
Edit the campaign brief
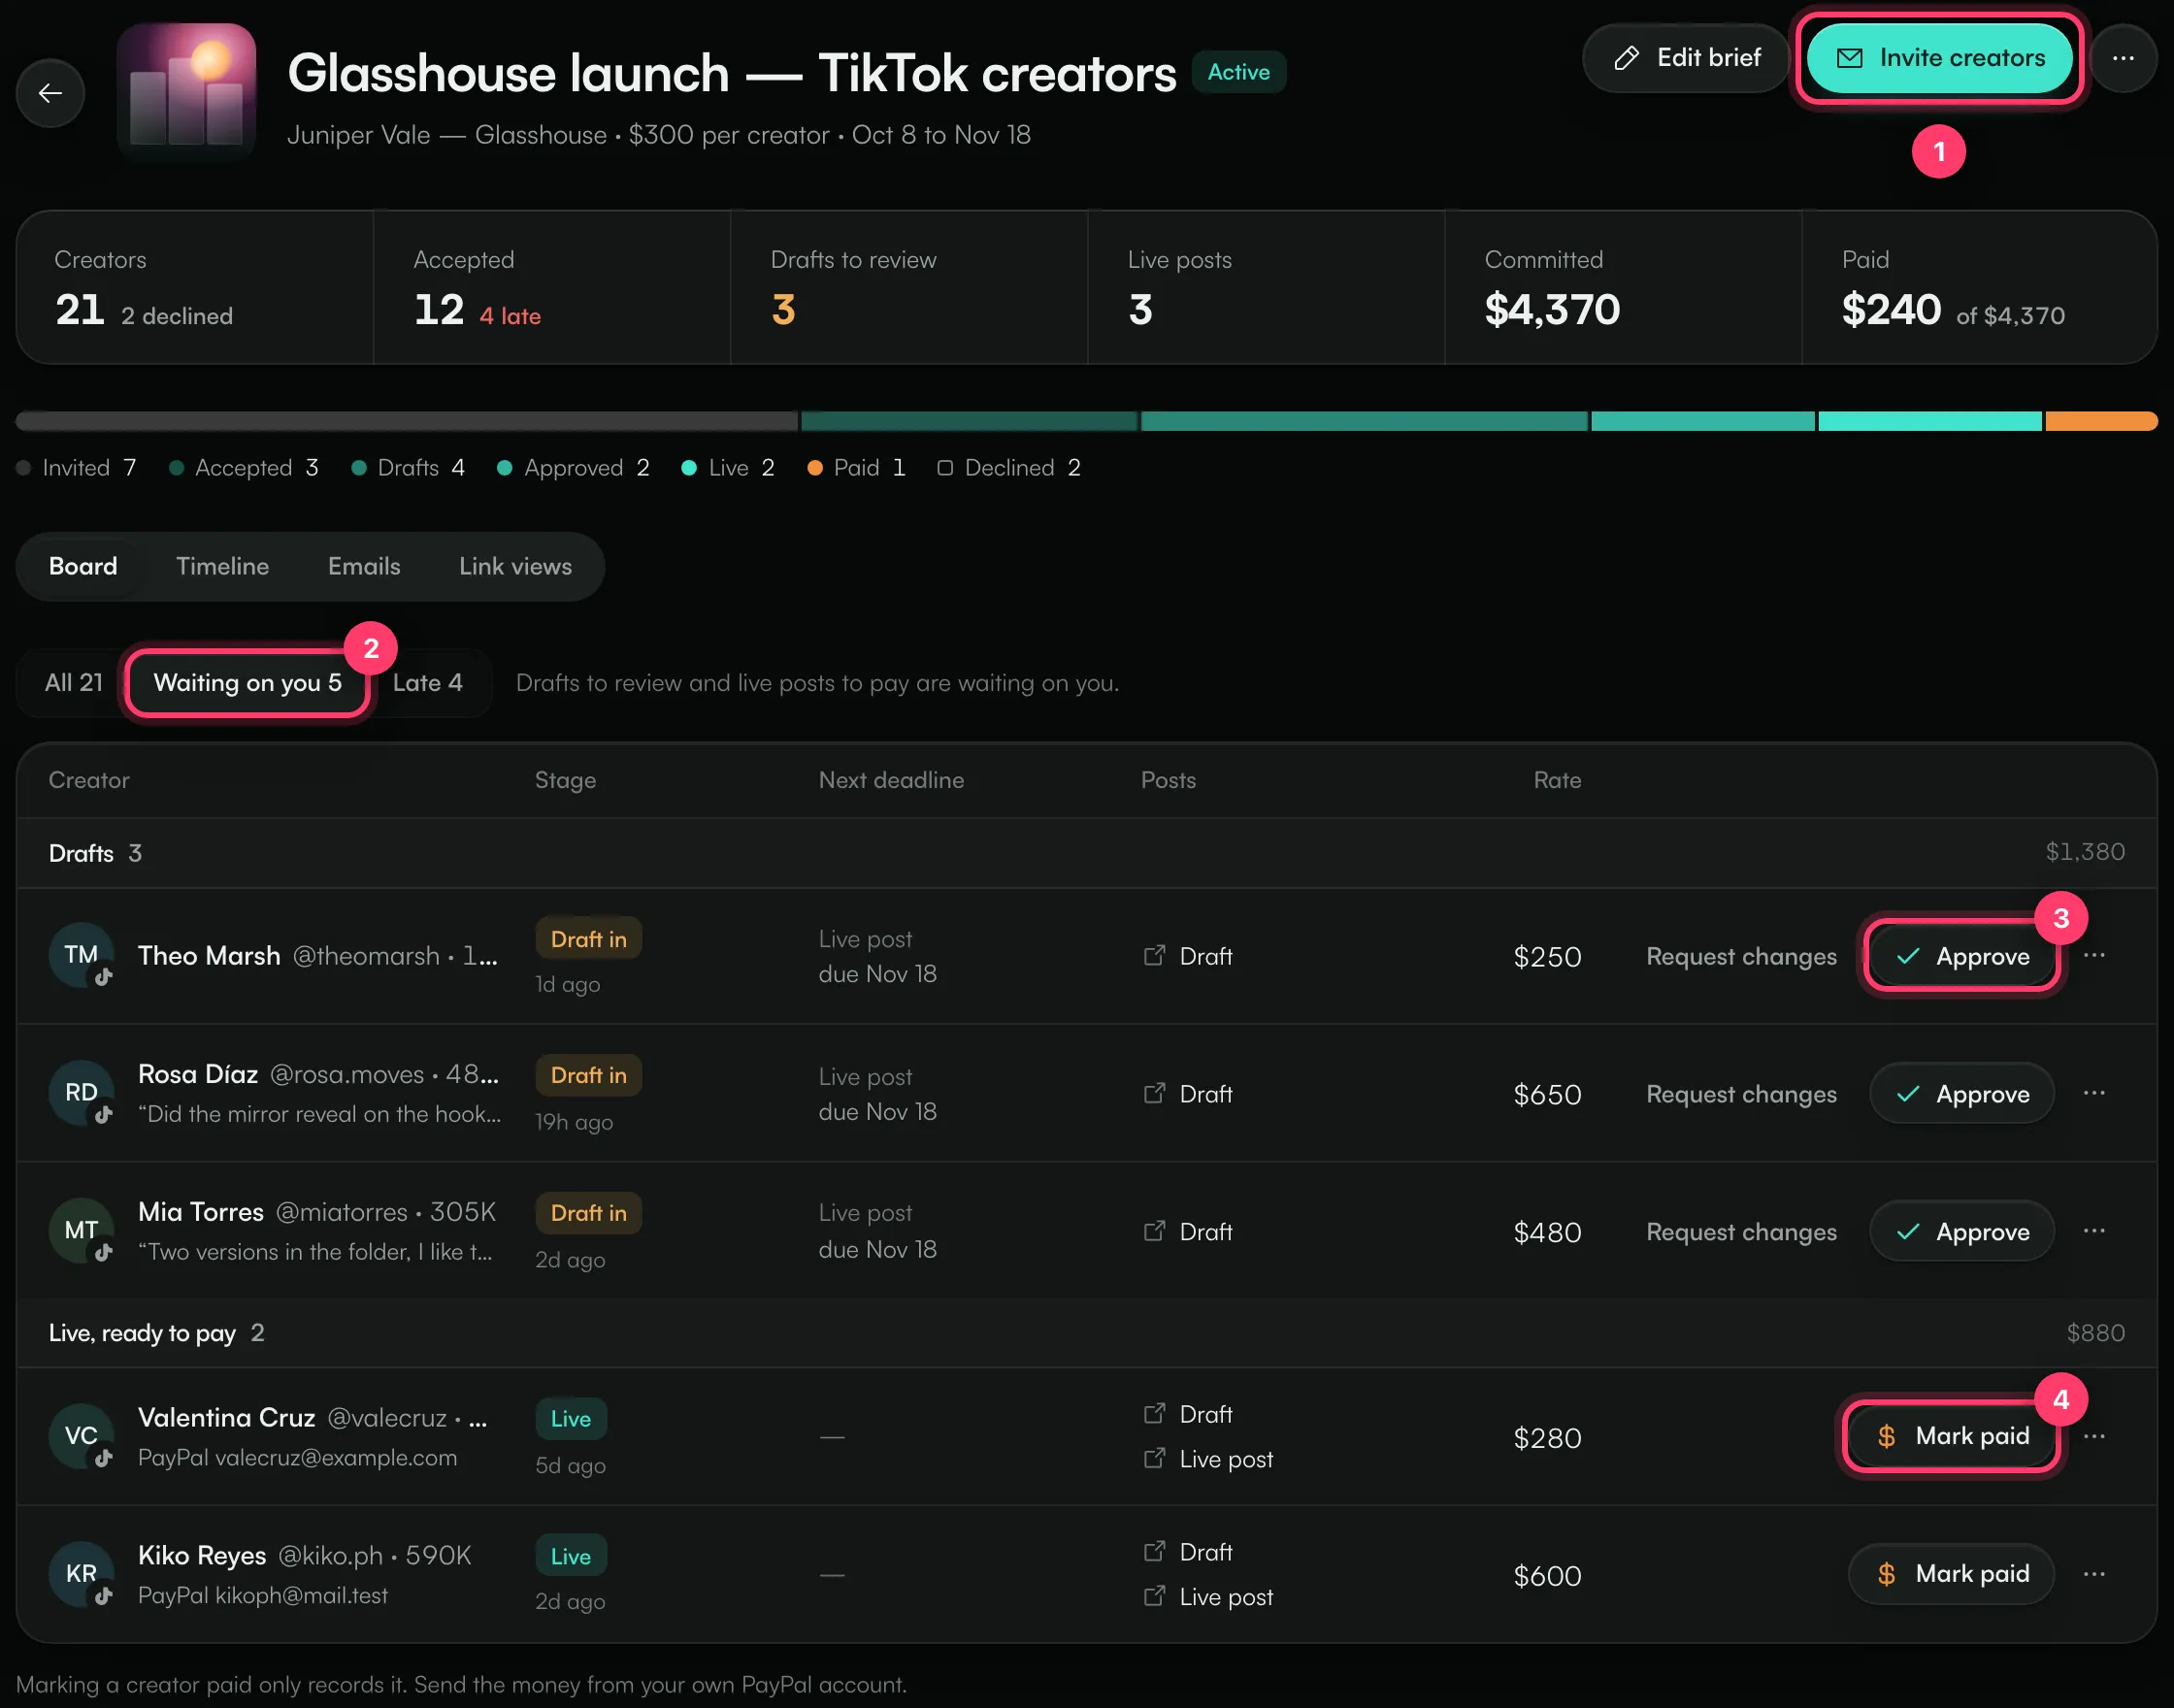coord(1686,58)
